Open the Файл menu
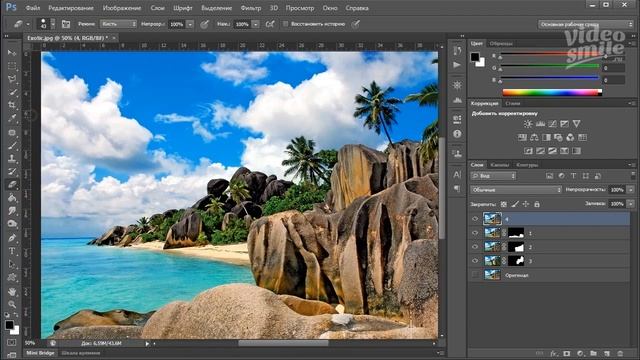The height and width of the screenshot is (360, 640). (x=33, y=8)
